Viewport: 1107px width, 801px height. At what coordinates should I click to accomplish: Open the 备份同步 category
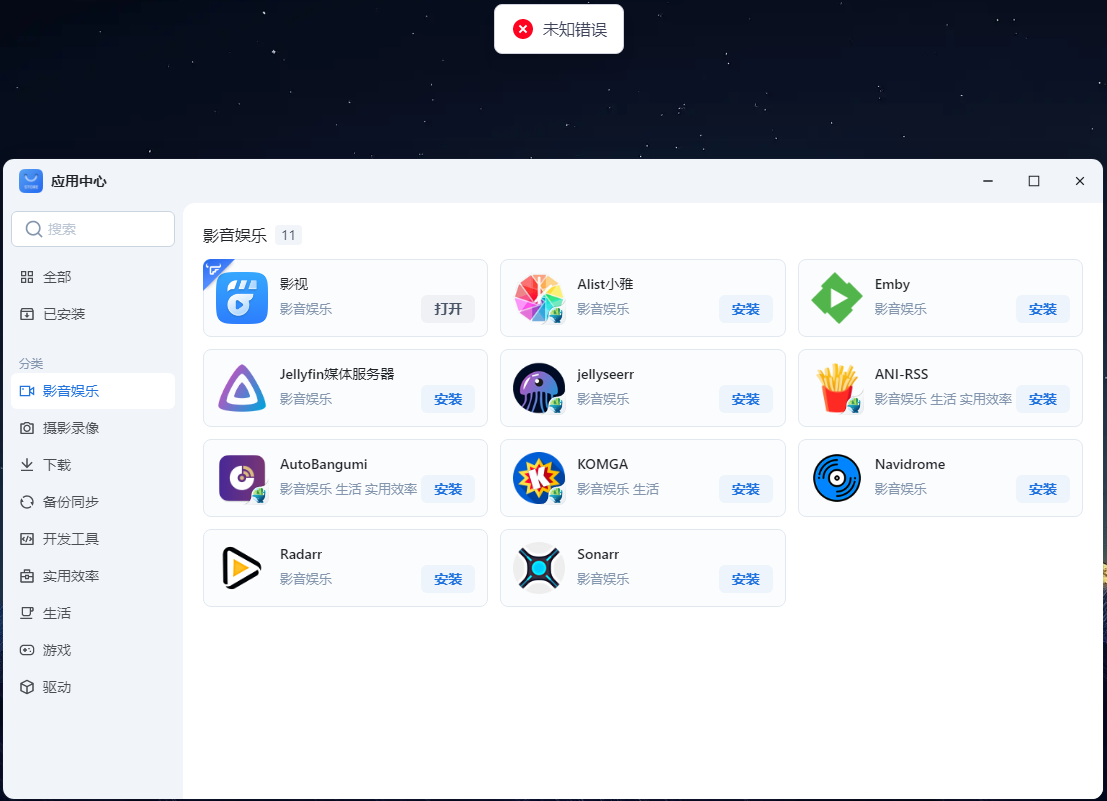pos(93,502)
